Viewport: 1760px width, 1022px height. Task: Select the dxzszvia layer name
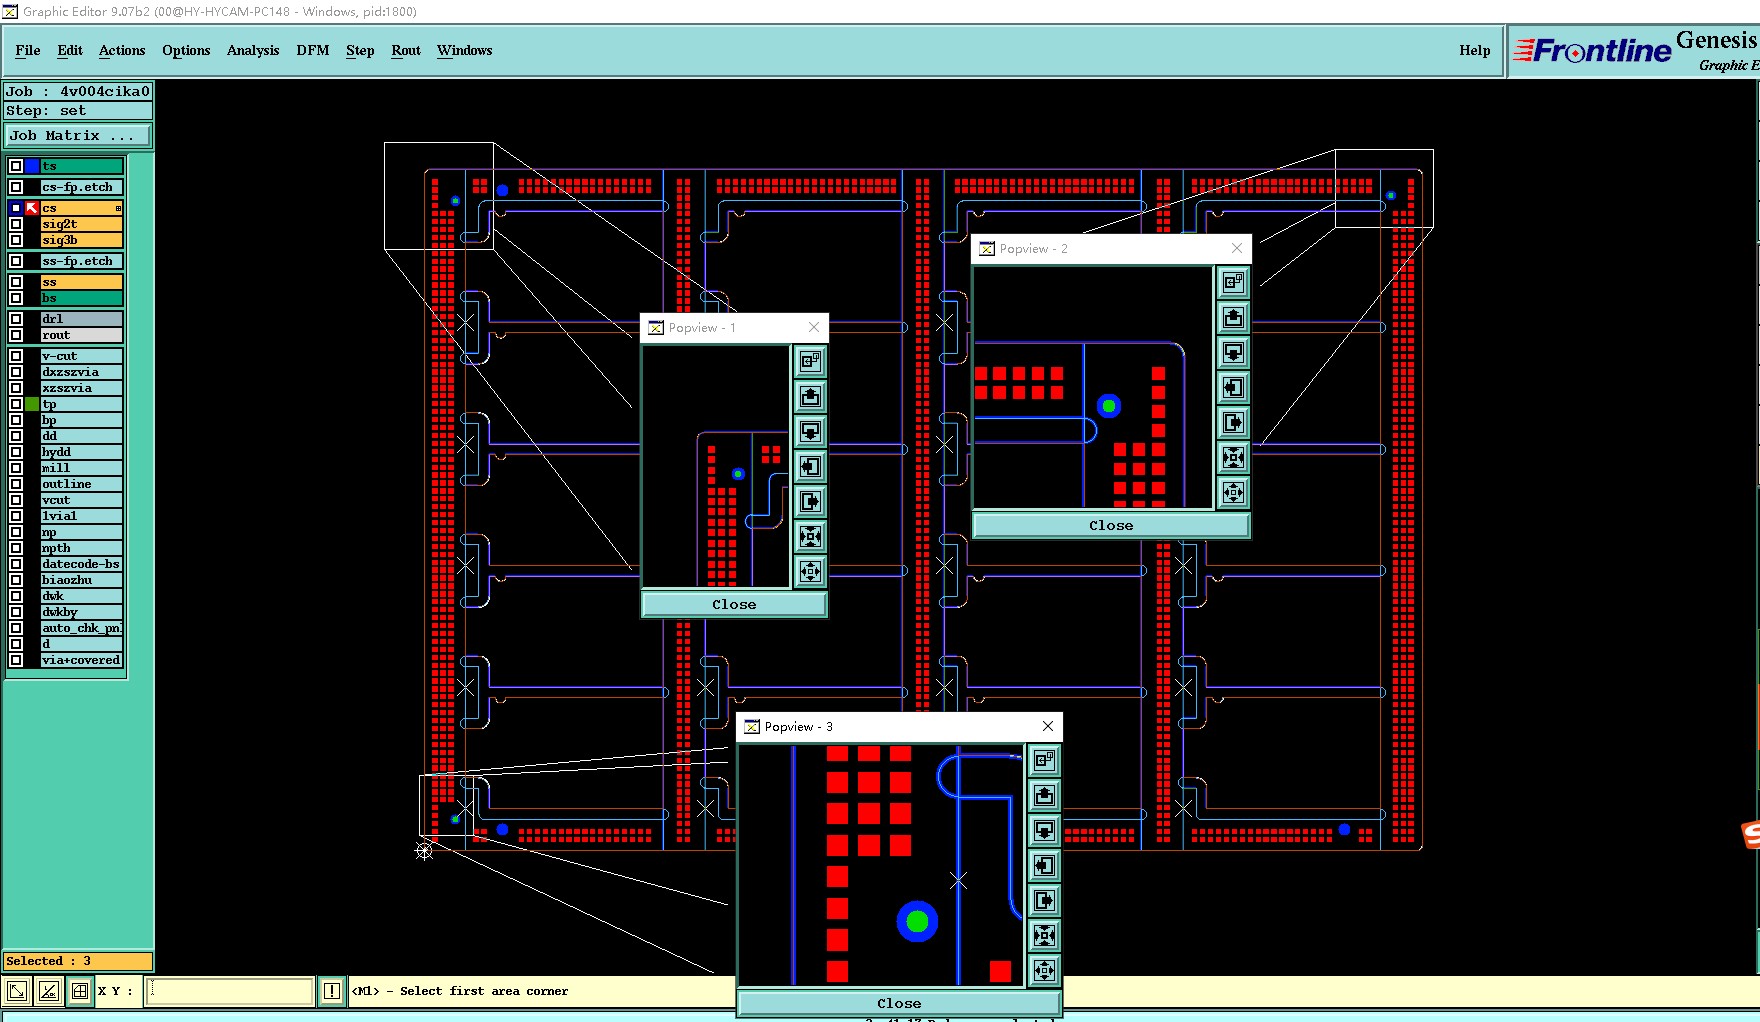82,372
